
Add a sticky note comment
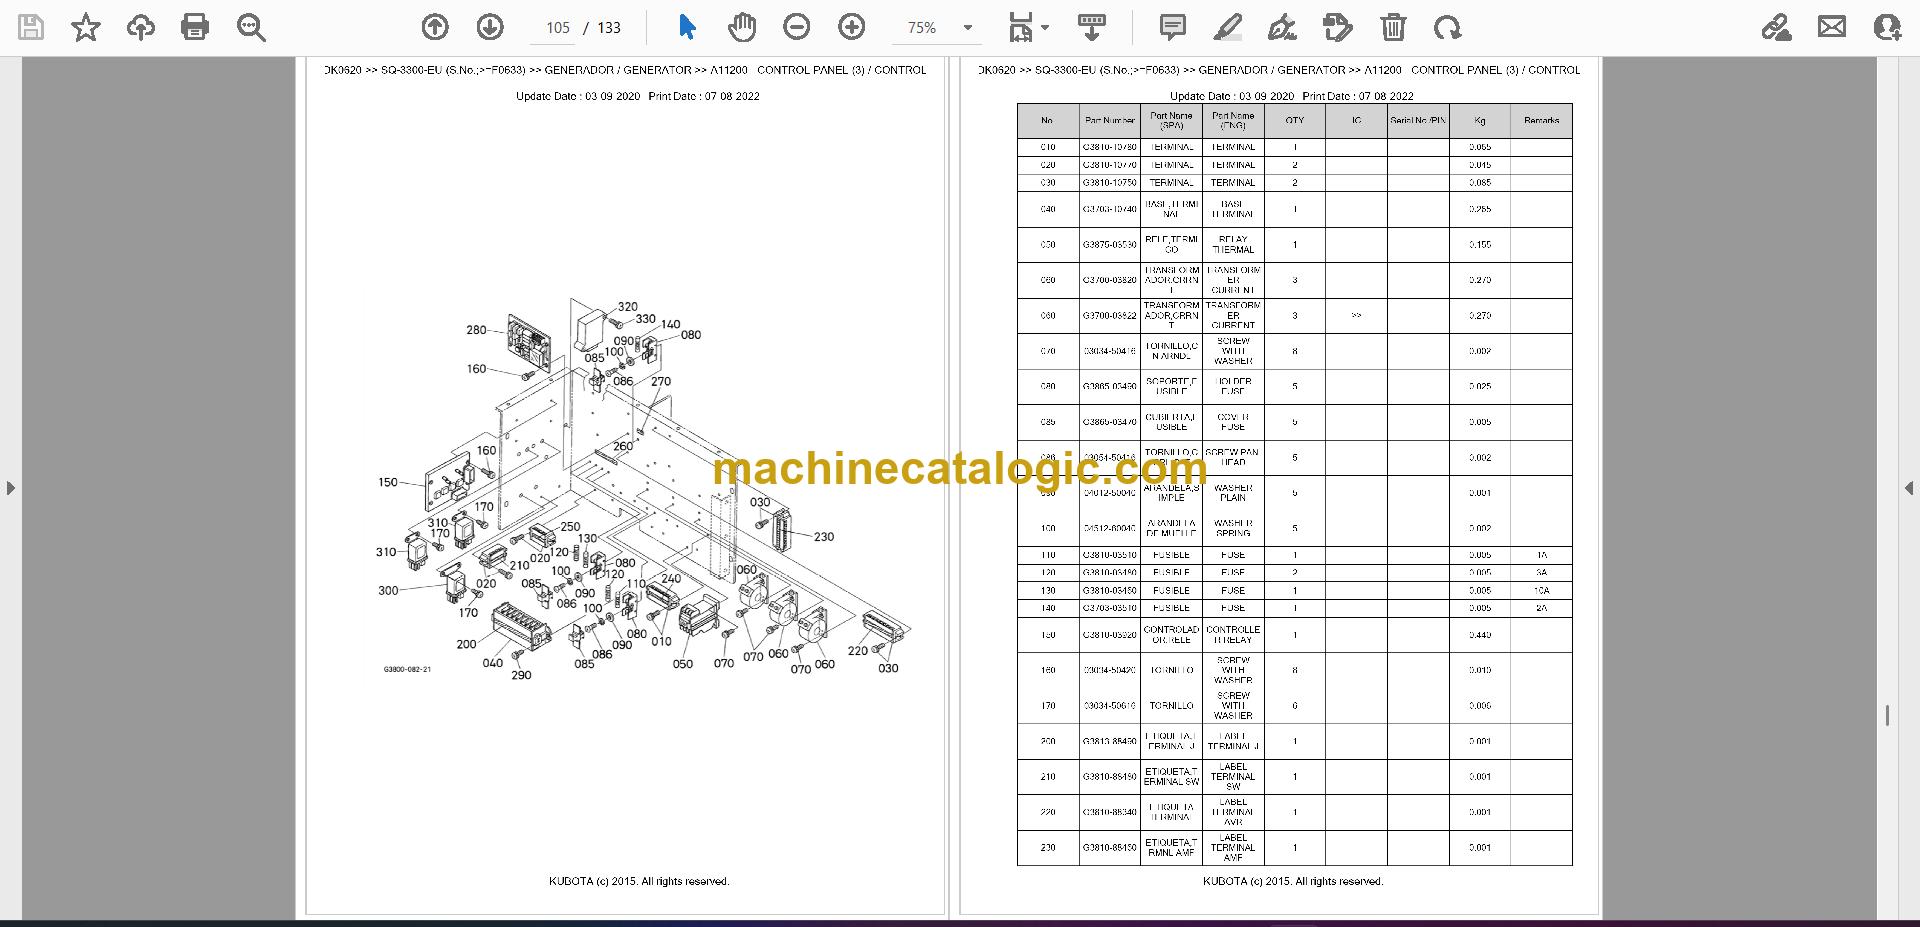click(1172, 27)
